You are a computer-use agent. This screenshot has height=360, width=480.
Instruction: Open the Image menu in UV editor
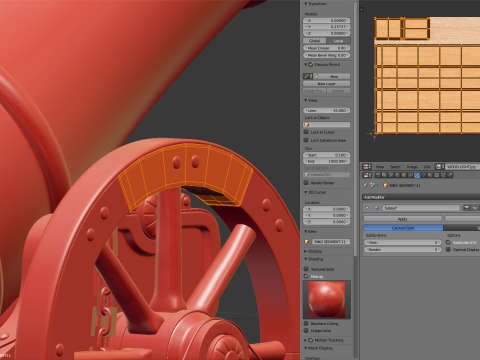tap(412, 167)
